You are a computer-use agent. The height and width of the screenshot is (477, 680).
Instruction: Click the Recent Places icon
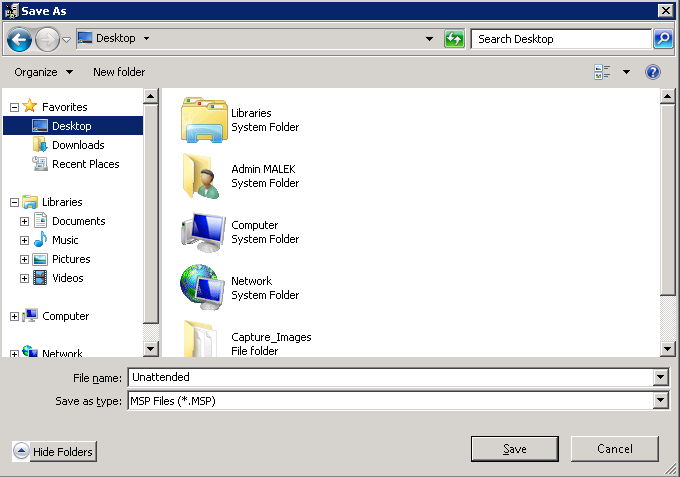click(x=40, y=163)
